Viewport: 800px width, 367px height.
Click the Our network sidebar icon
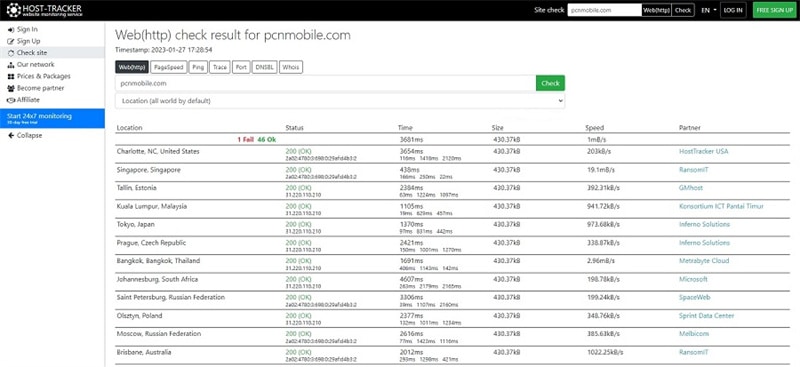pyautogui.click(x=11, y=65)
